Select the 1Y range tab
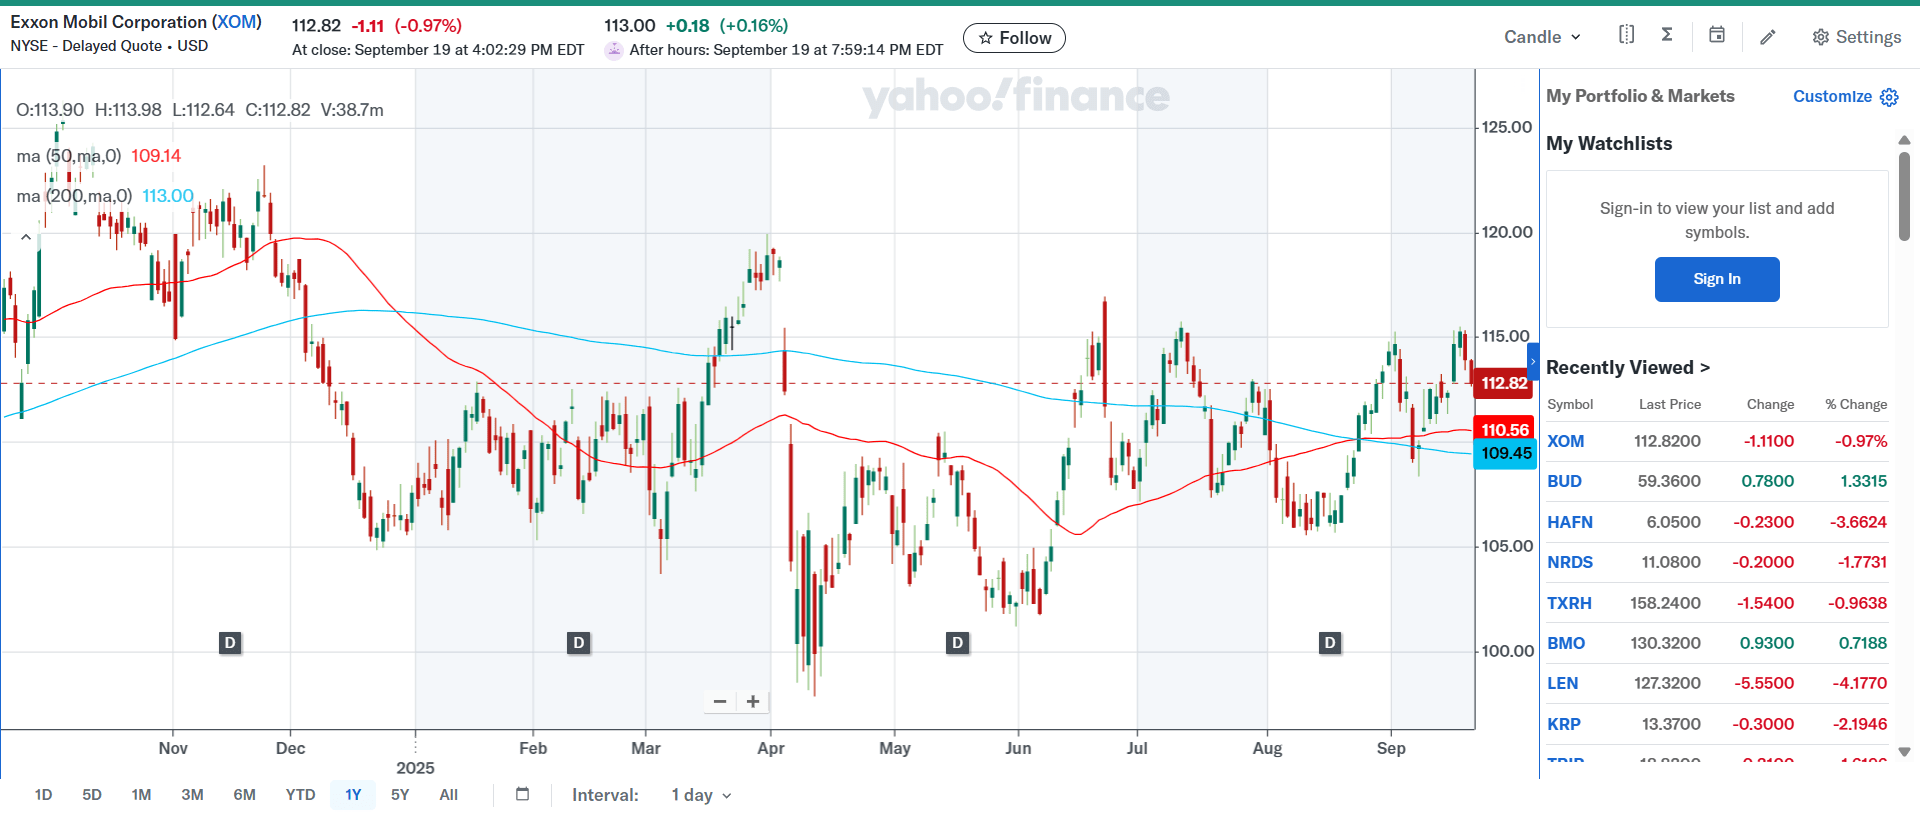Screen dimensions: 1920x822 (353, 795)
